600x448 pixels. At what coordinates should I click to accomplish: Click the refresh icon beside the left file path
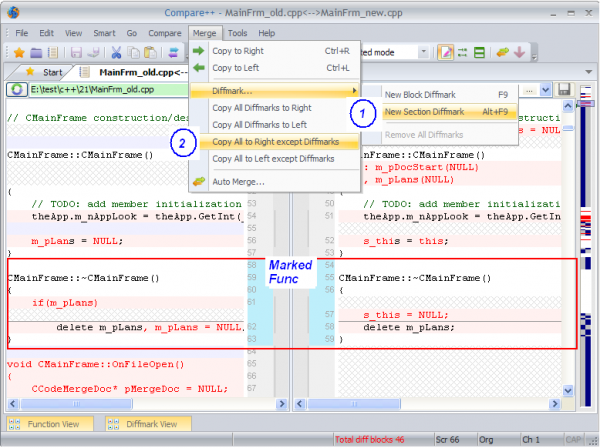point(16,90)
